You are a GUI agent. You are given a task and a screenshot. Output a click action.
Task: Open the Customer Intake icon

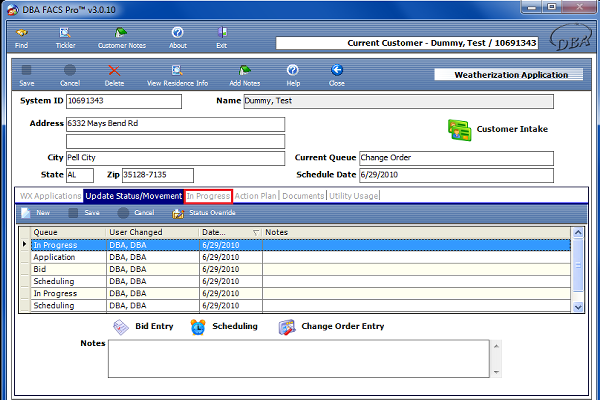[x=460, y=130]
